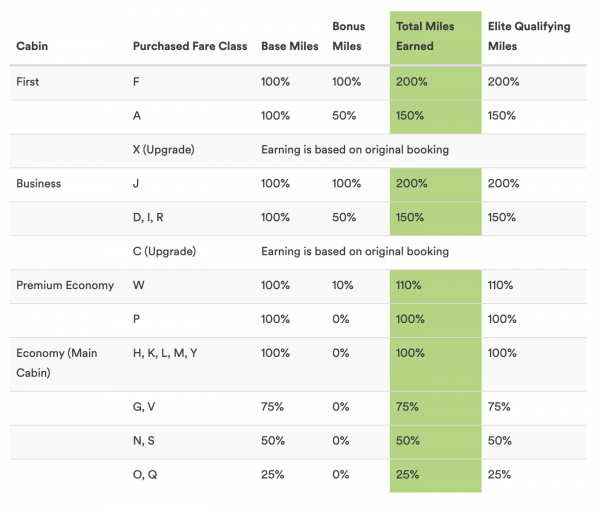Click the X (Upgrade) fare class cell

point(163,149)
